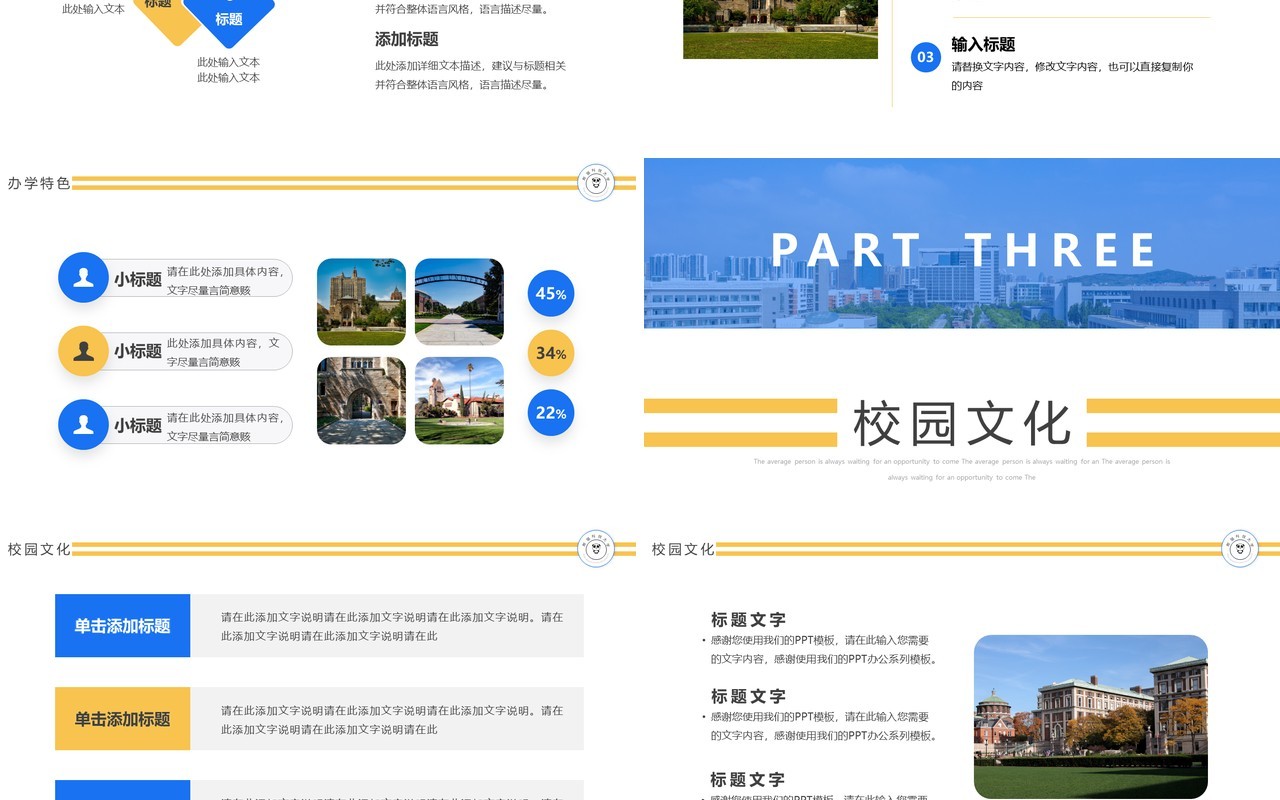
Task: Click the yellow 单击添加标题 button
Action: (x=122, y=719)
